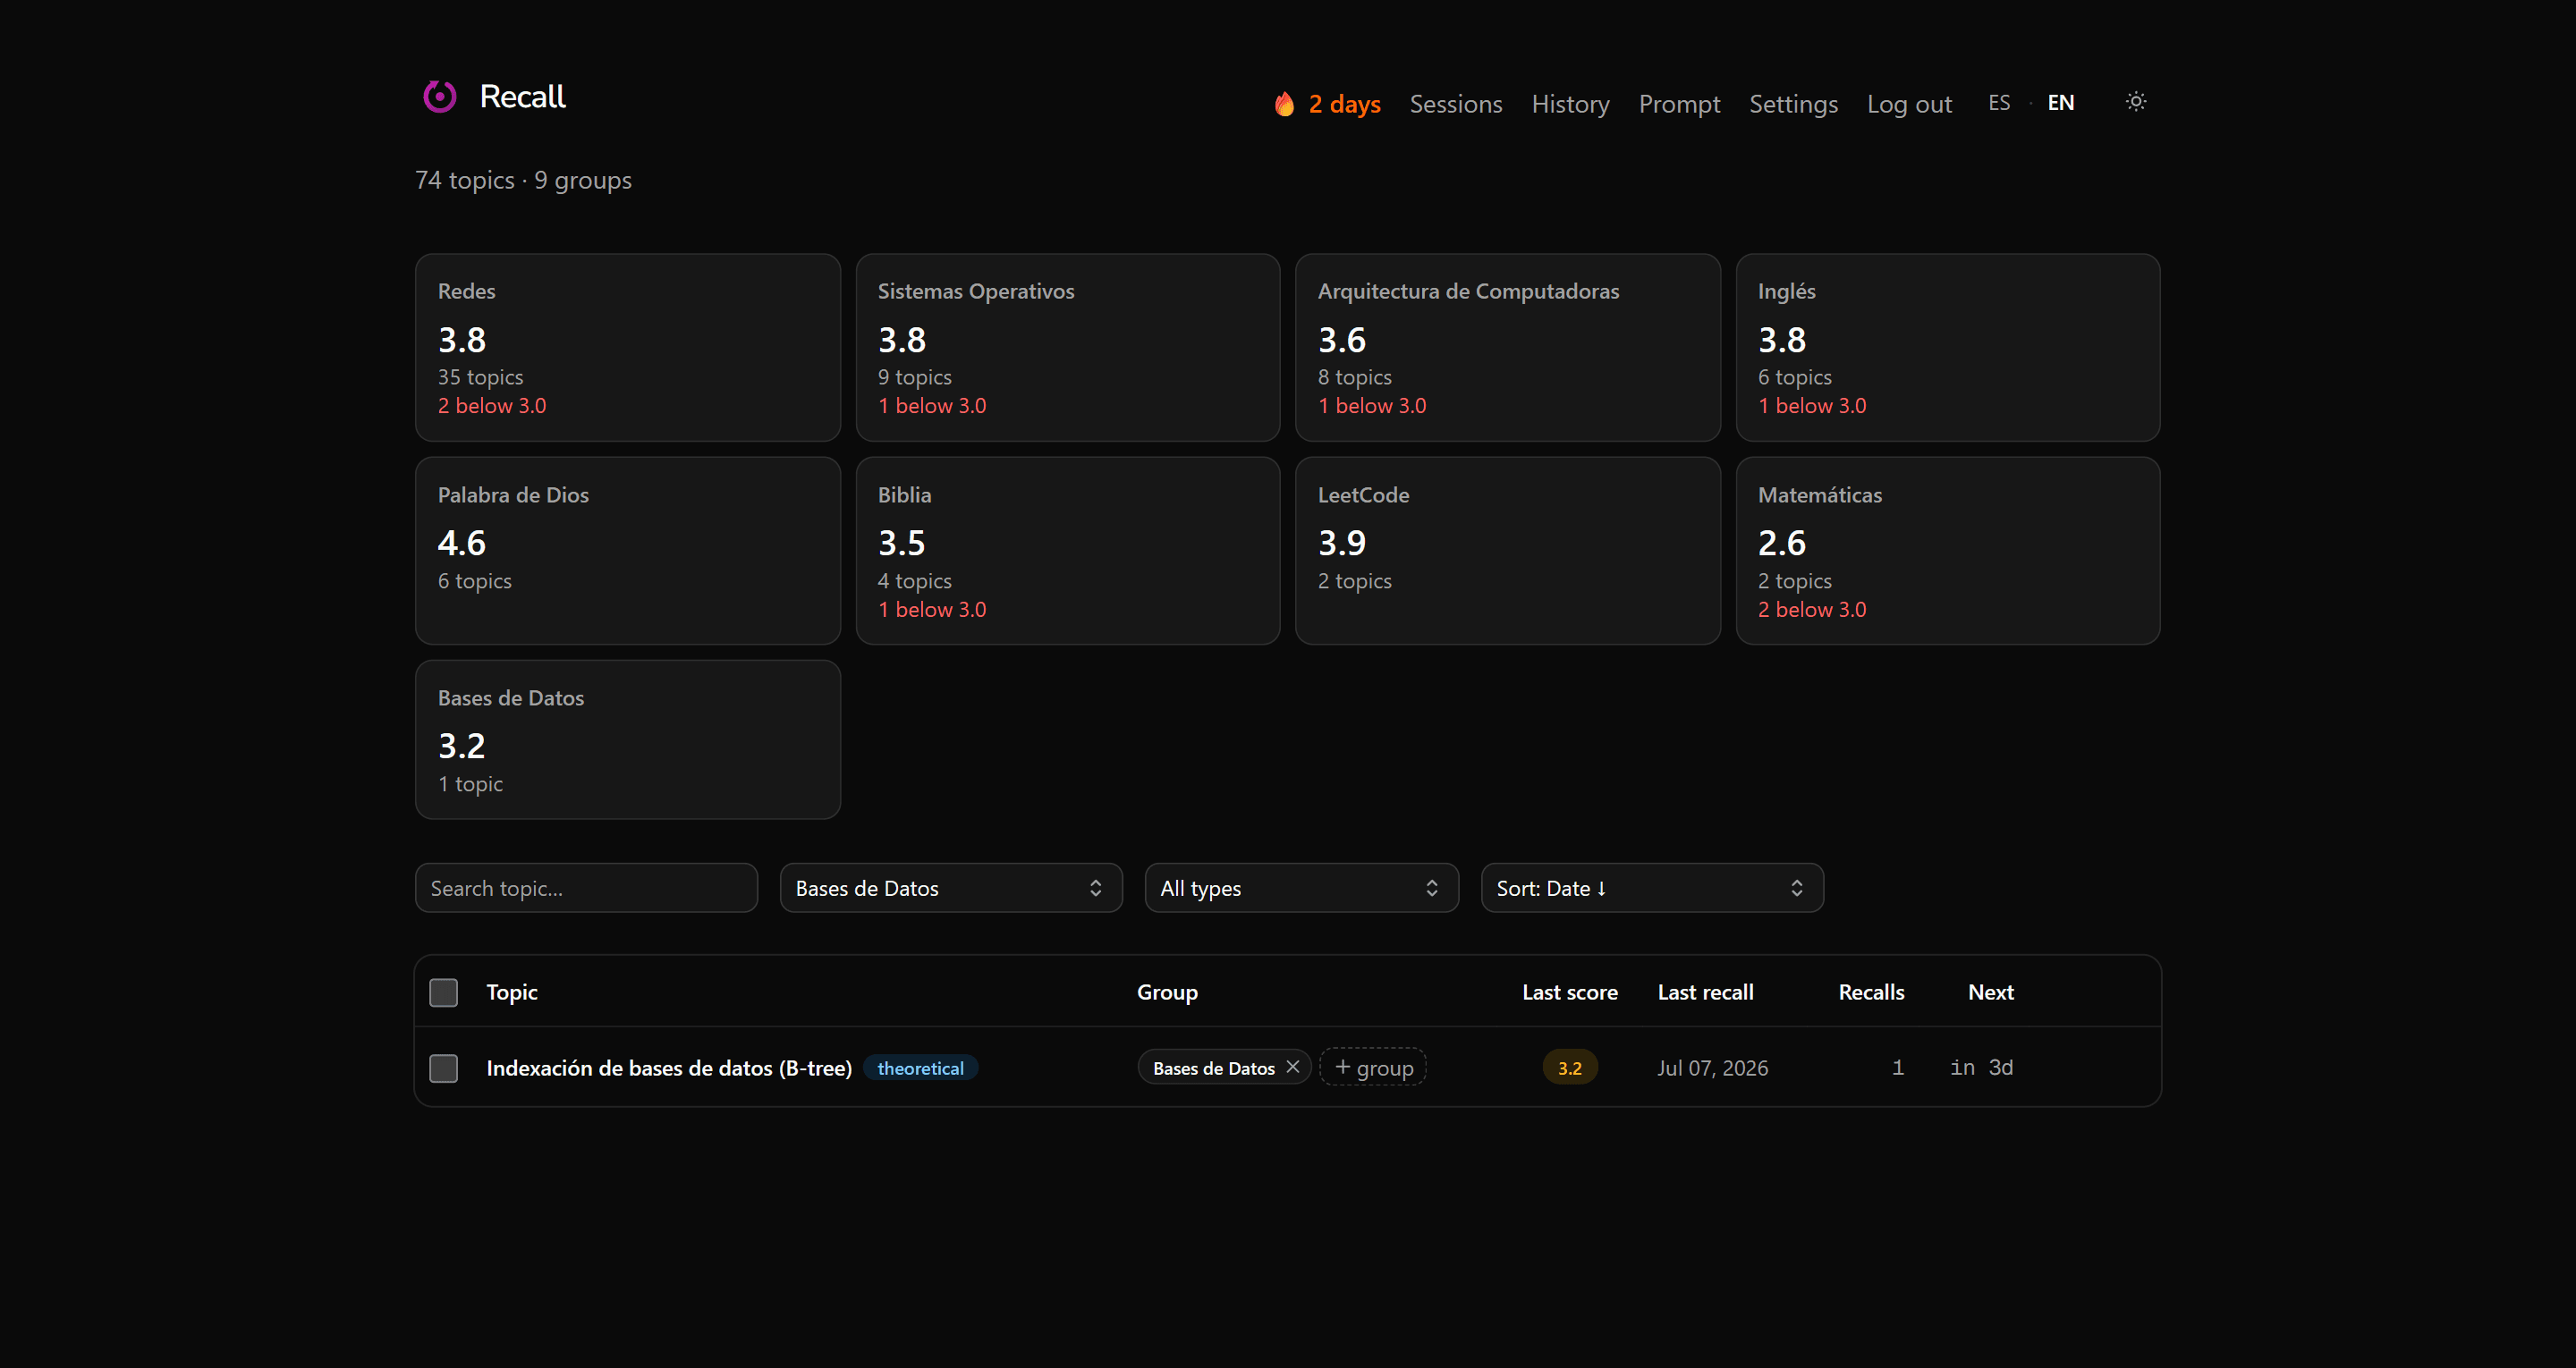Open the Matemáticas group card
Image resolution: width=2576 pixels, height=1368 pixels.
[x=1947, y=551]
